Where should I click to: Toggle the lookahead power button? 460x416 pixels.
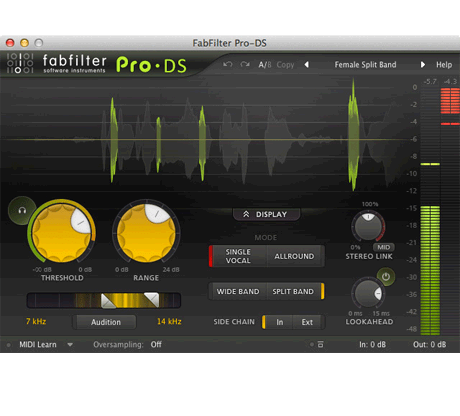386,277
